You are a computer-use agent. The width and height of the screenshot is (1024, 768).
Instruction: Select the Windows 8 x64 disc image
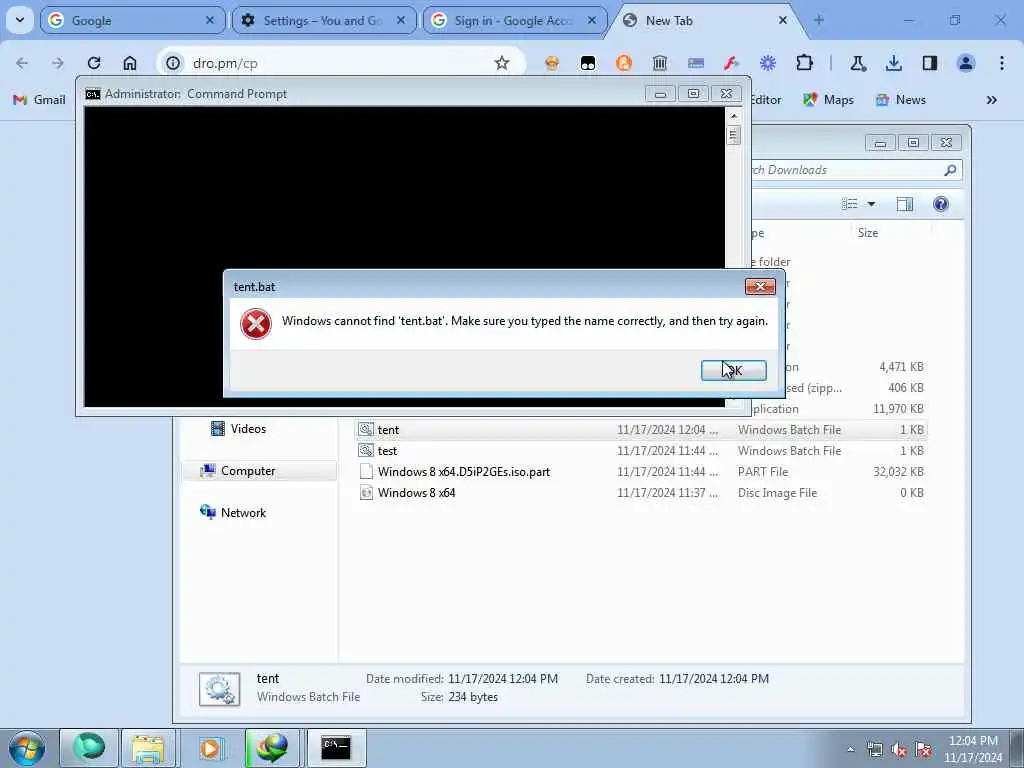(x=641, y=492)
